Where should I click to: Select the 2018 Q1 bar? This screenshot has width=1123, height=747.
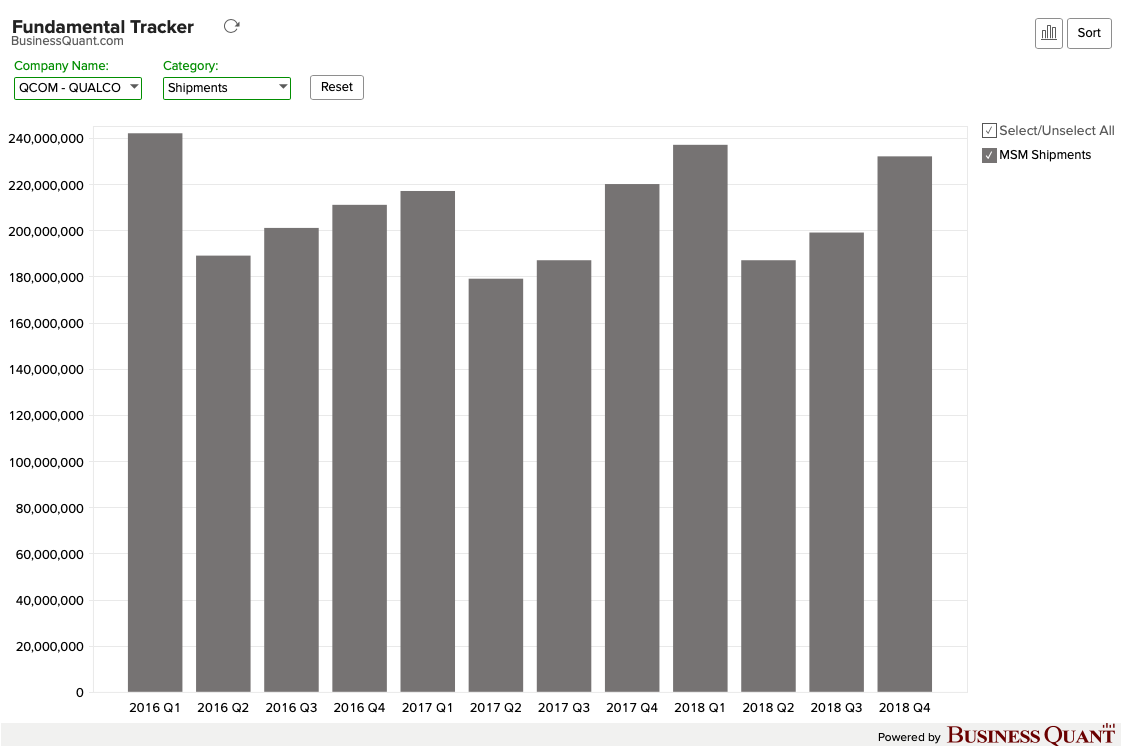(700, 418)
